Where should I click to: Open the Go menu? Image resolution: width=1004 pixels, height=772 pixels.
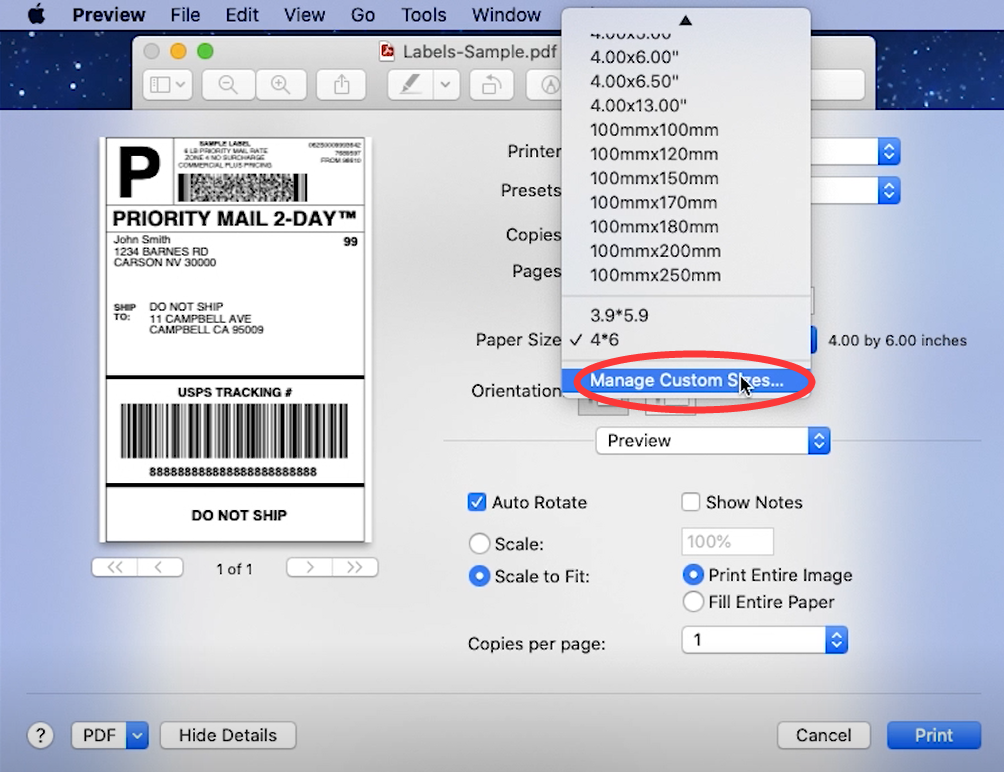362,15
